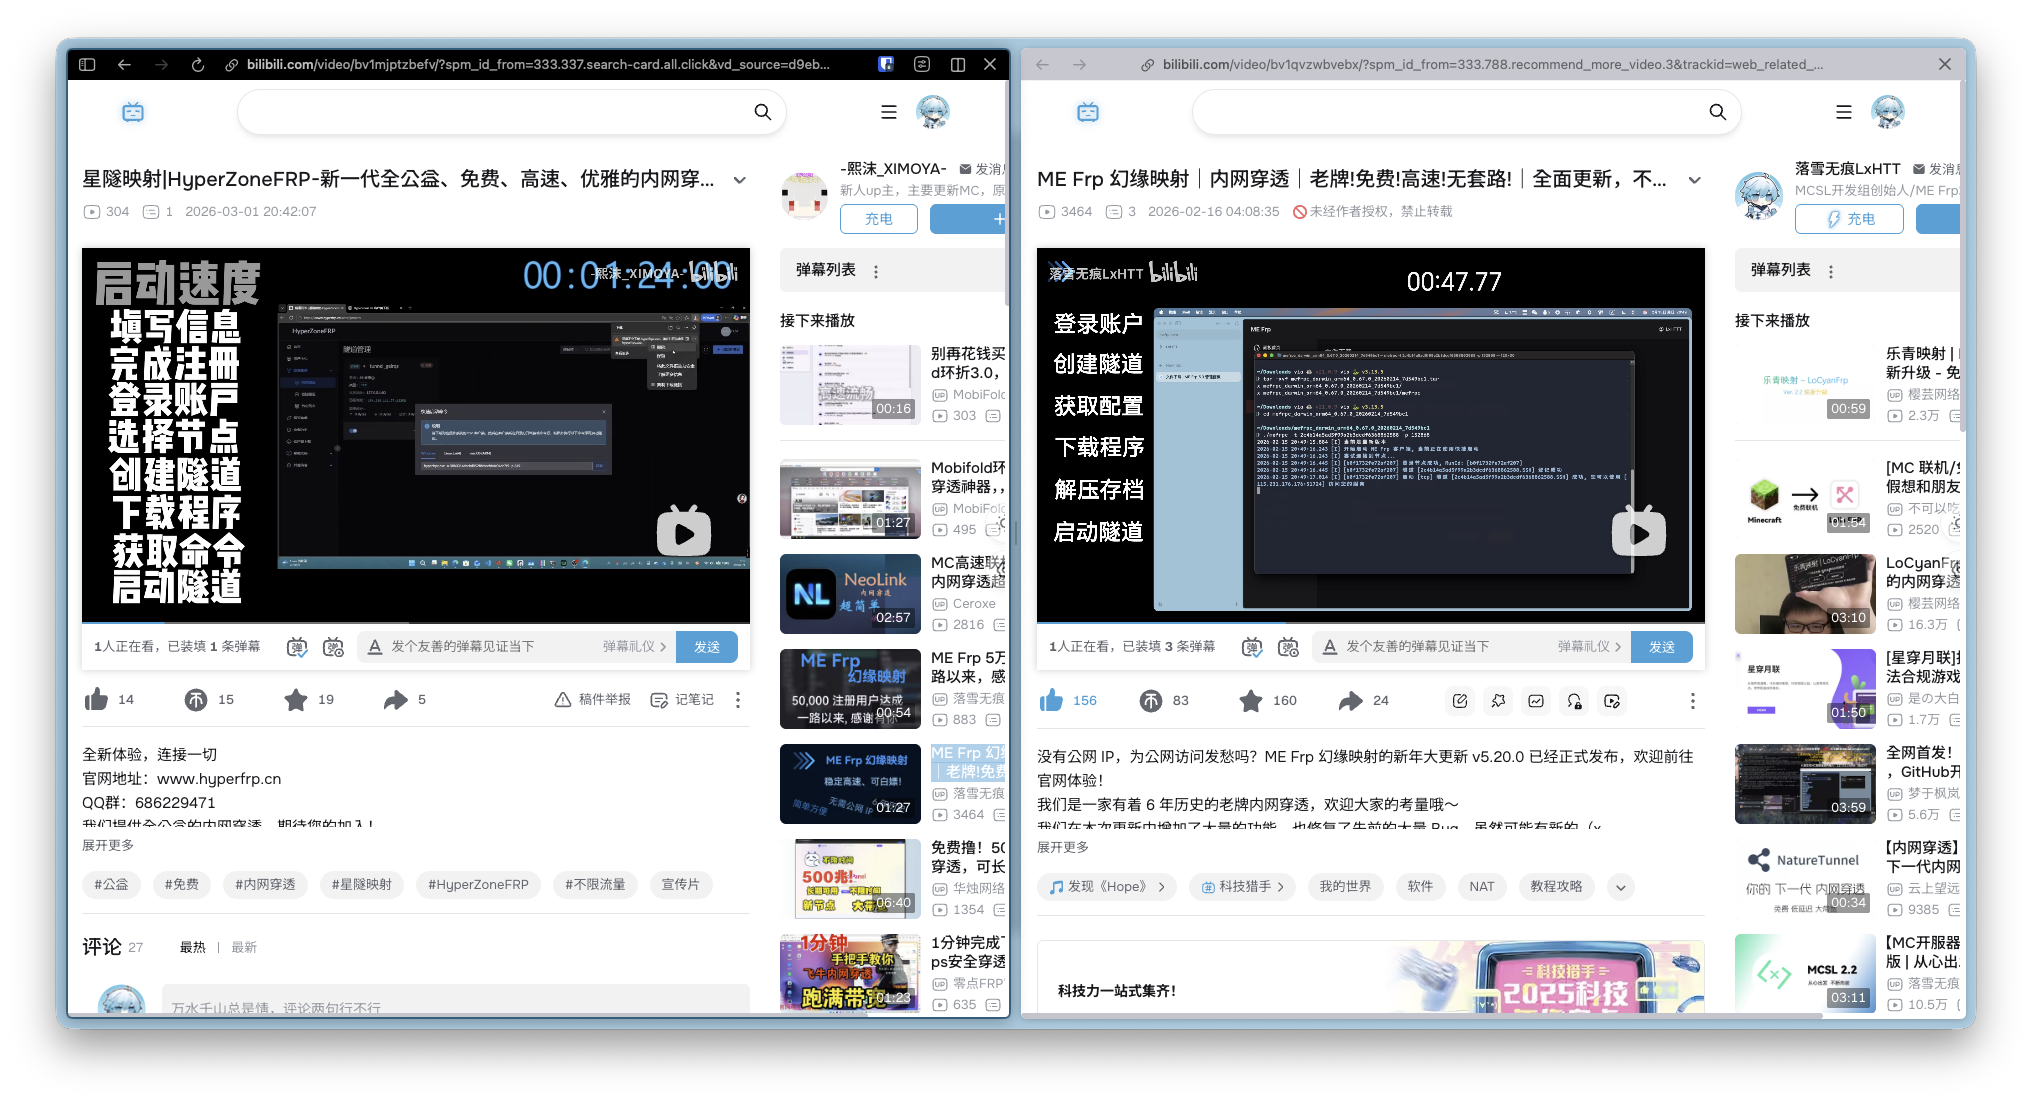Click the right video's progress bar

[x=1370, y=623]
